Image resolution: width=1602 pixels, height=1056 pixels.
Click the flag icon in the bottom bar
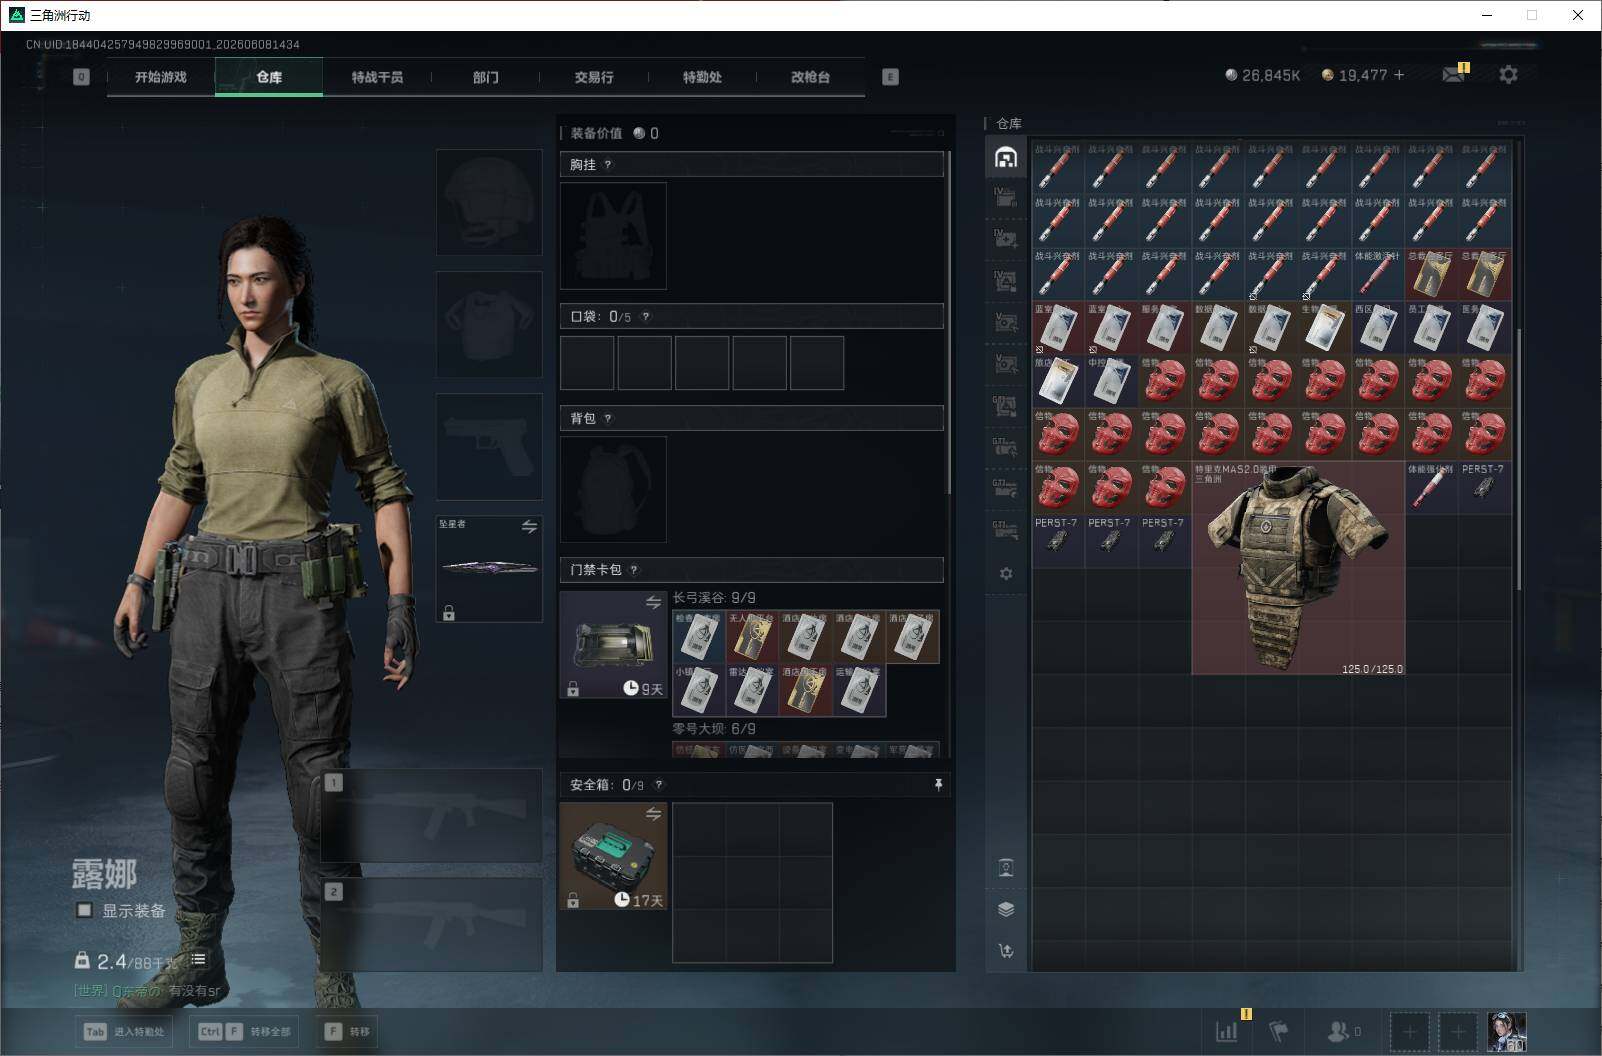click(x=1278, y=1031)
